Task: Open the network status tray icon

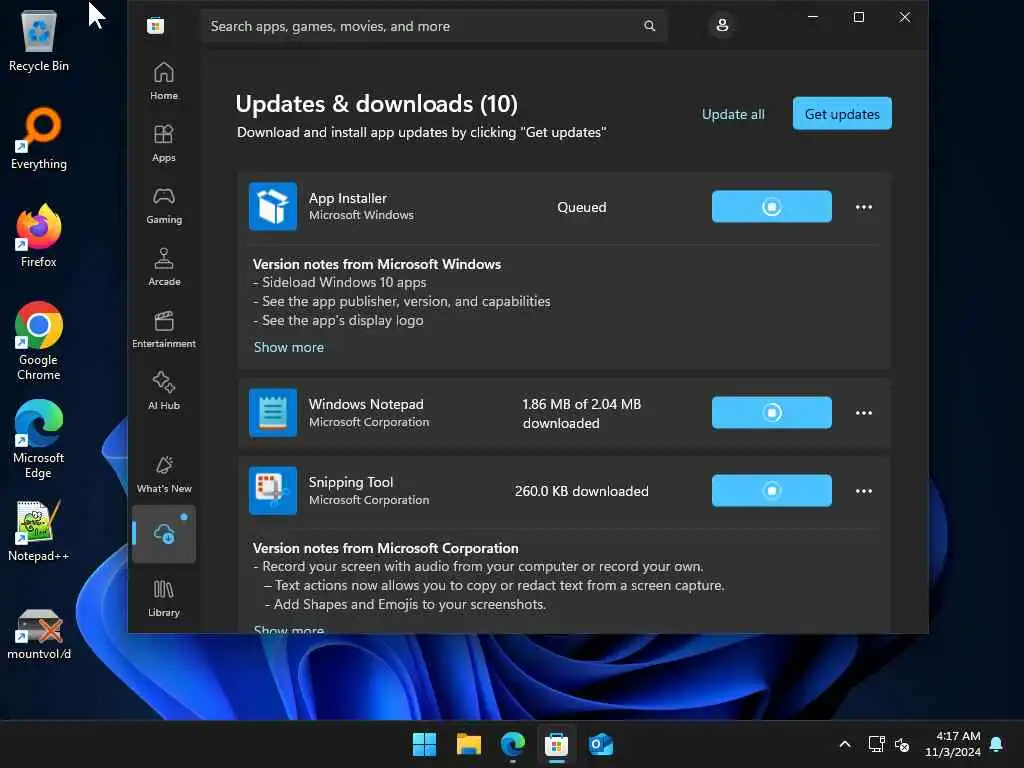Action: click(876, 744)
